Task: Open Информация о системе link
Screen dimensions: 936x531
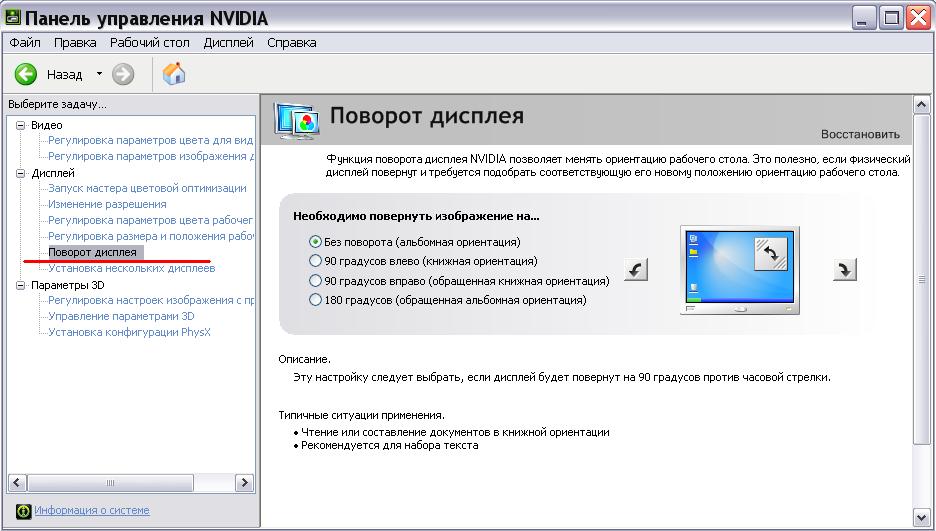Action: pyautogui.click(x=92, y=510)
